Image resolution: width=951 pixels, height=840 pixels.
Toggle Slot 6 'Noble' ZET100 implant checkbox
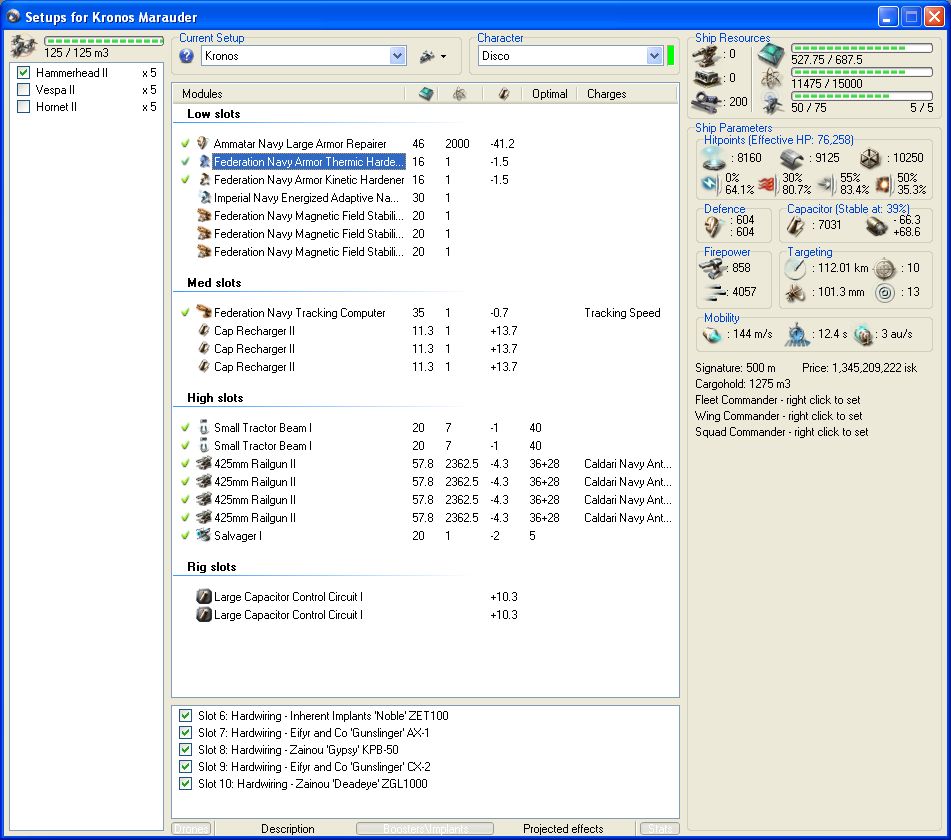186,716
